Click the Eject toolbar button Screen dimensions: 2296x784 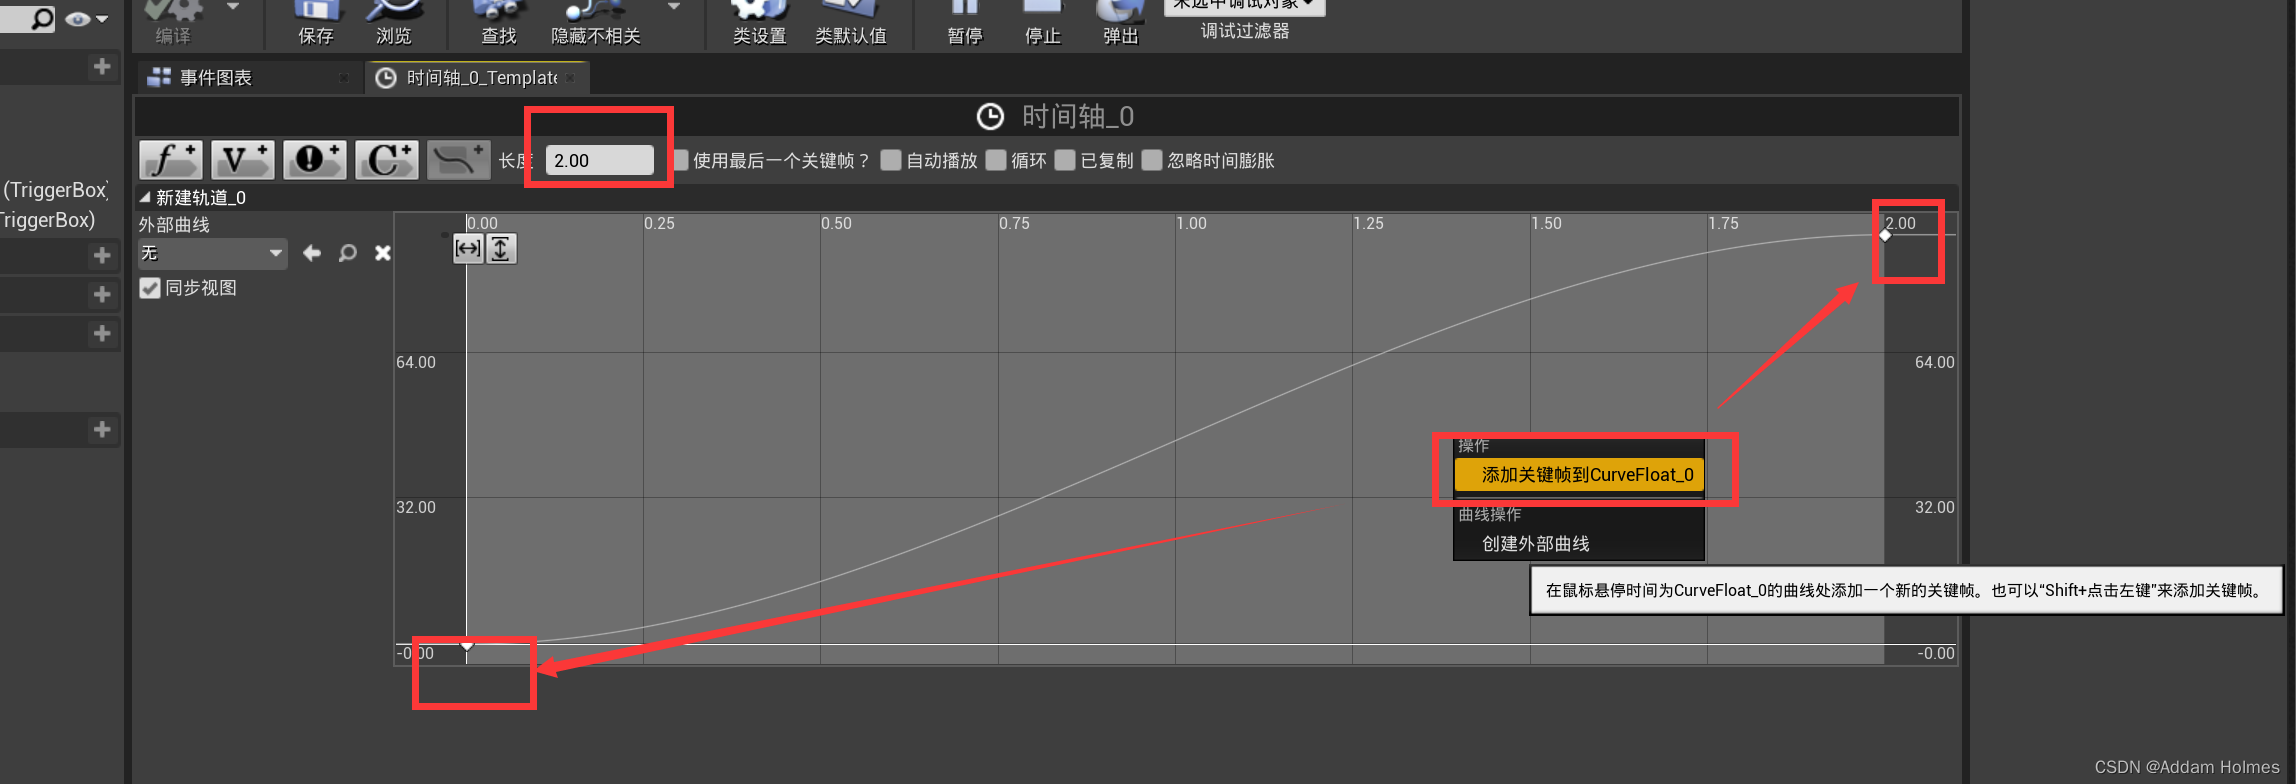tap(1121, 22)
